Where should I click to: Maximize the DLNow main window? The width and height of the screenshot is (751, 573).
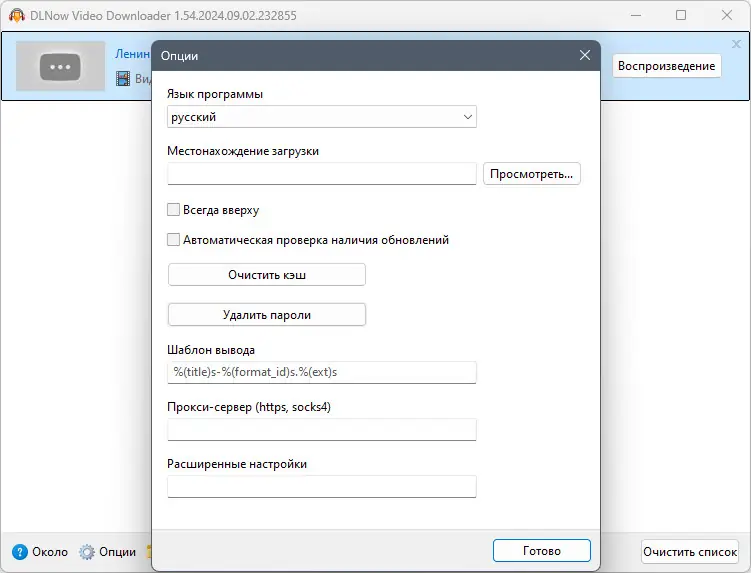click(681, 15)
